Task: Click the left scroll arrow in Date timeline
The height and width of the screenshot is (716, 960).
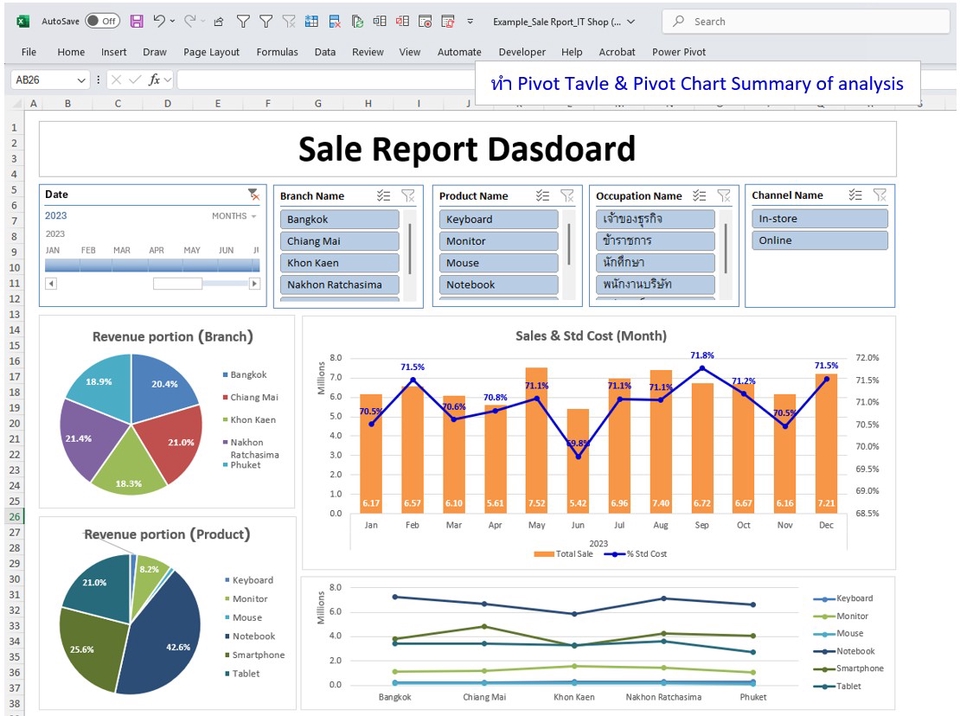Action: pyautogui.click(x=51, y=284)
